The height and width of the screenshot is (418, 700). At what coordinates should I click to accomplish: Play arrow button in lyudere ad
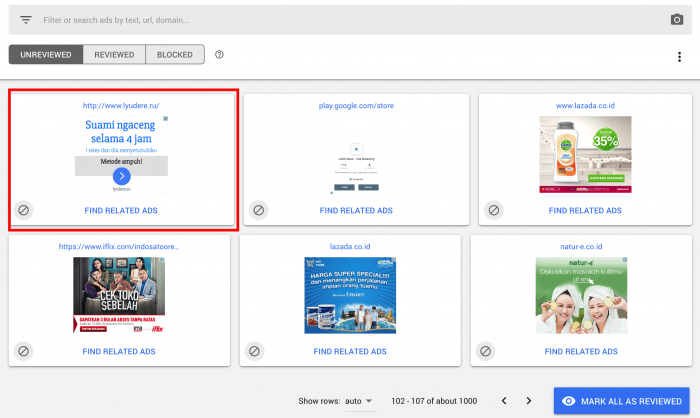[121, 176]
